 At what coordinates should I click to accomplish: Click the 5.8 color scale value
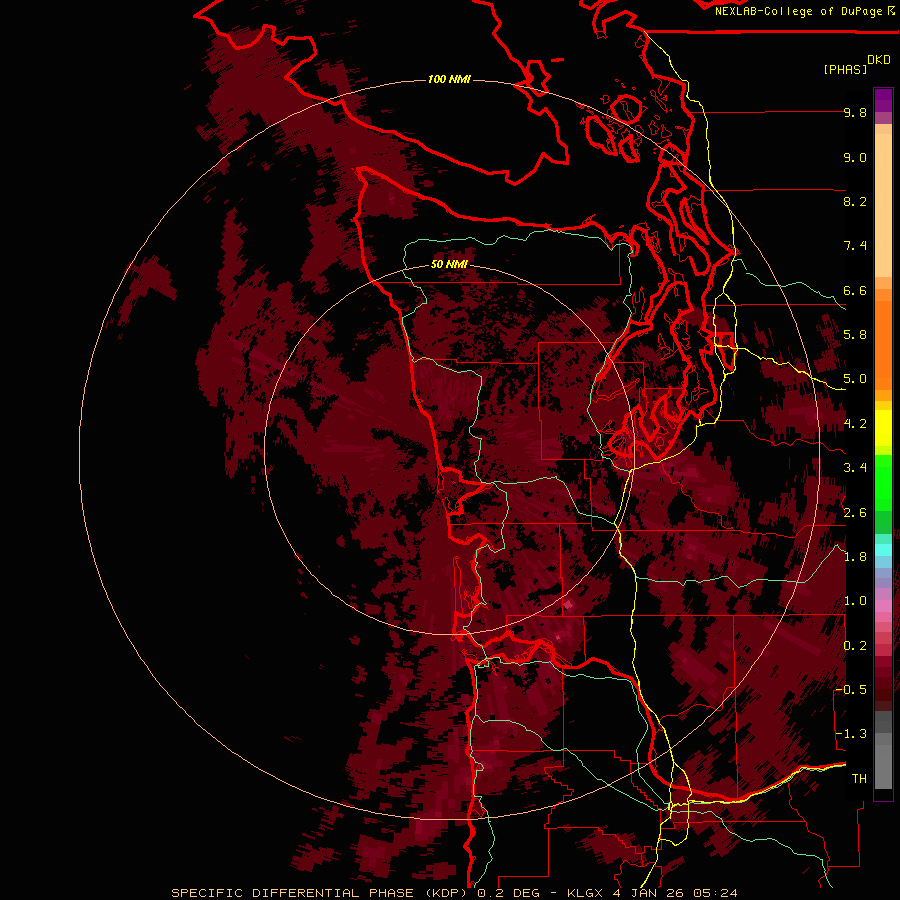[855, 335]
